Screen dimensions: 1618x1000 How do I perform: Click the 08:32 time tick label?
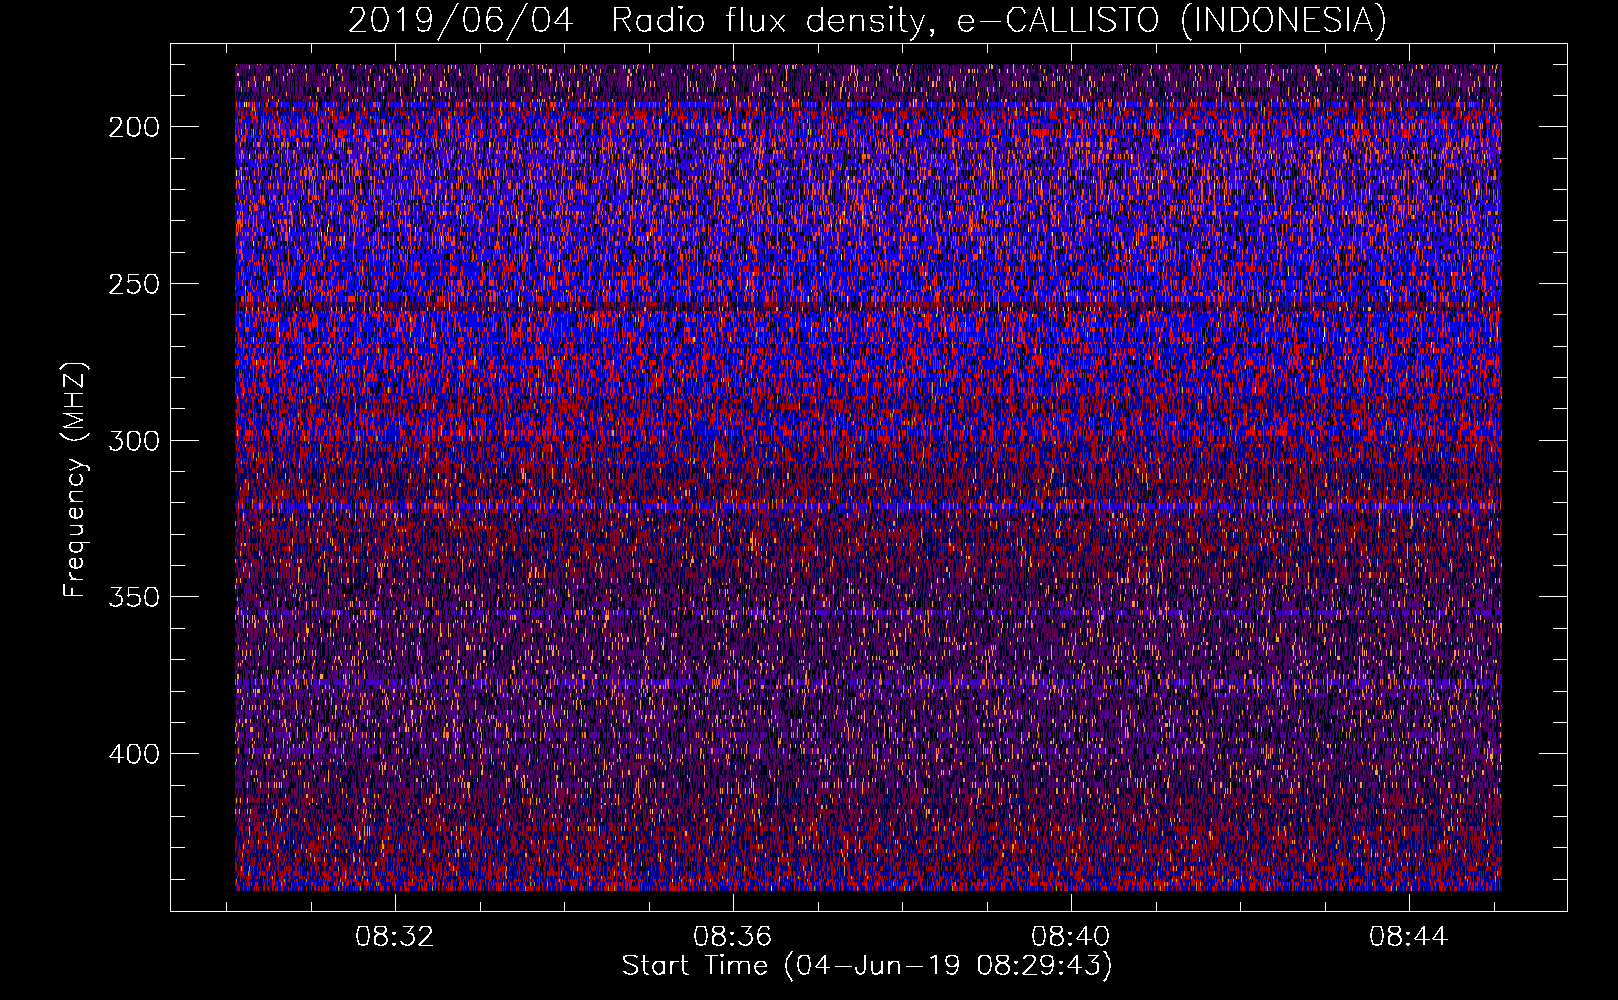[395, 937]
